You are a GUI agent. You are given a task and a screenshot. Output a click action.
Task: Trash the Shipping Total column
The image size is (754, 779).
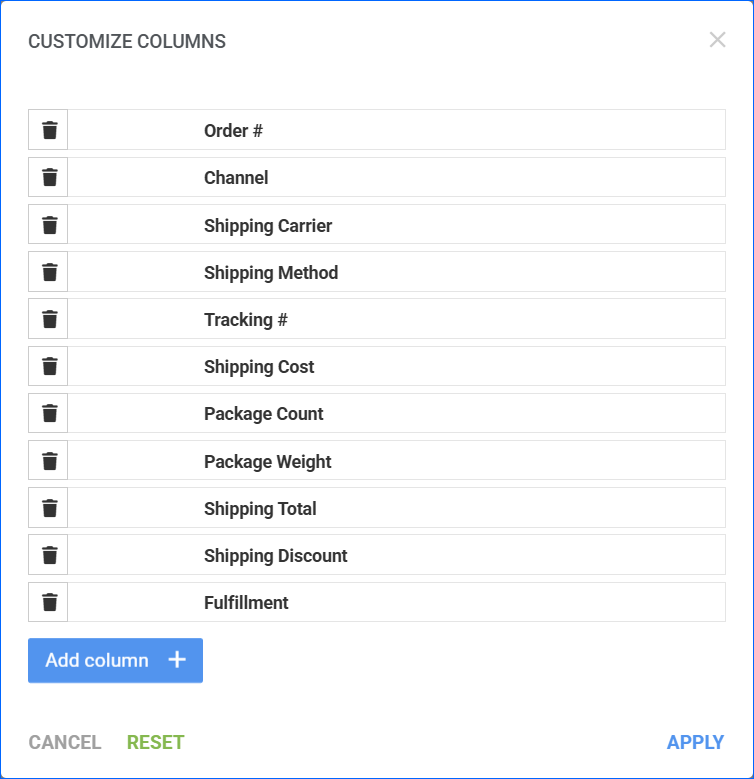49,508
